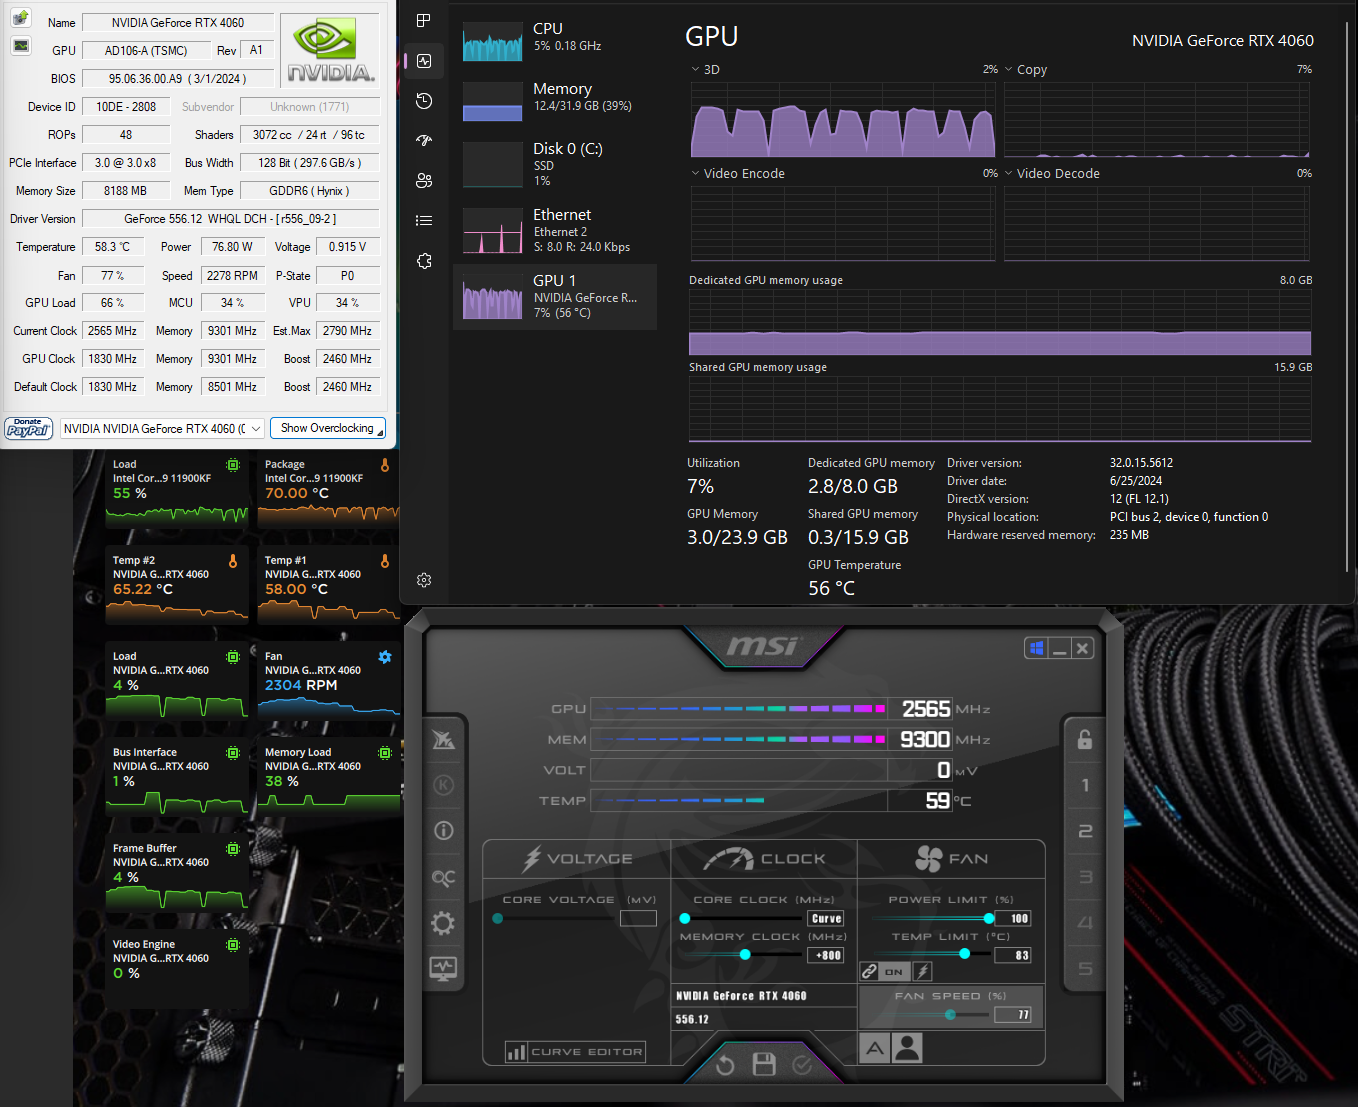This screenshot has height=1107, width=1358.
Task: Apply Afterburner settings with checkmark icon
Action: coord(802,1066)
